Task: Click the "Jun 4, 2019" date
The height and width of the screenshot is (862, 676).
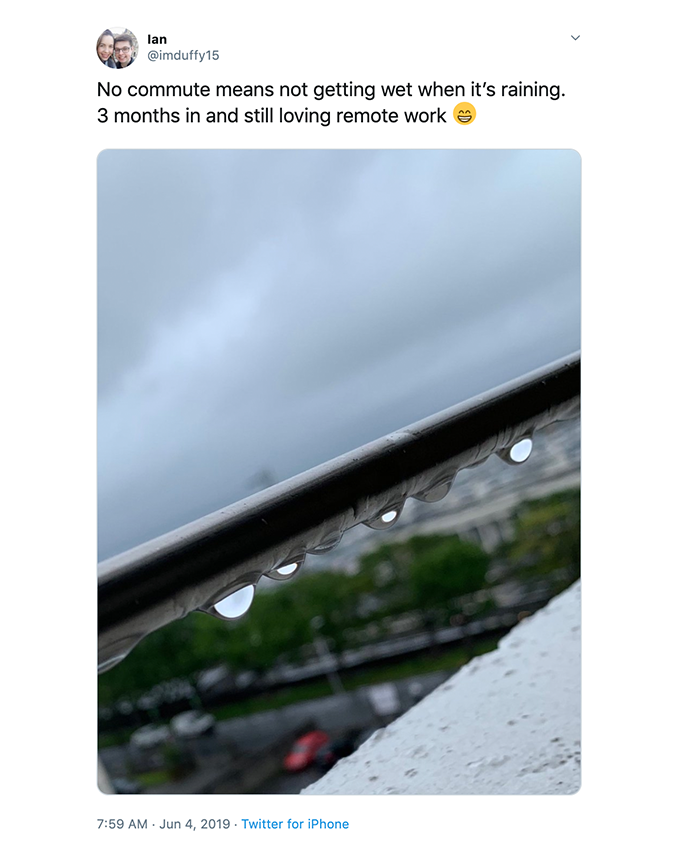Action: [195, 824]
